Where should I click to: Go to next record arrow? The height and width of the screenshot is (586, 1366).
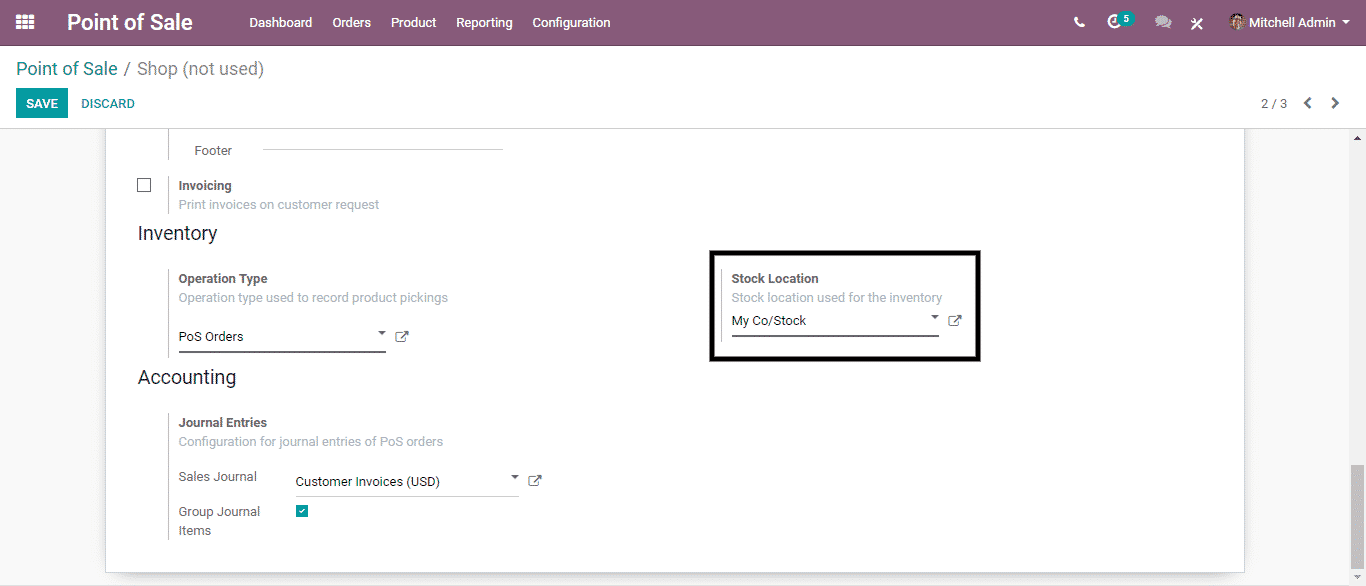(1335, 103)
